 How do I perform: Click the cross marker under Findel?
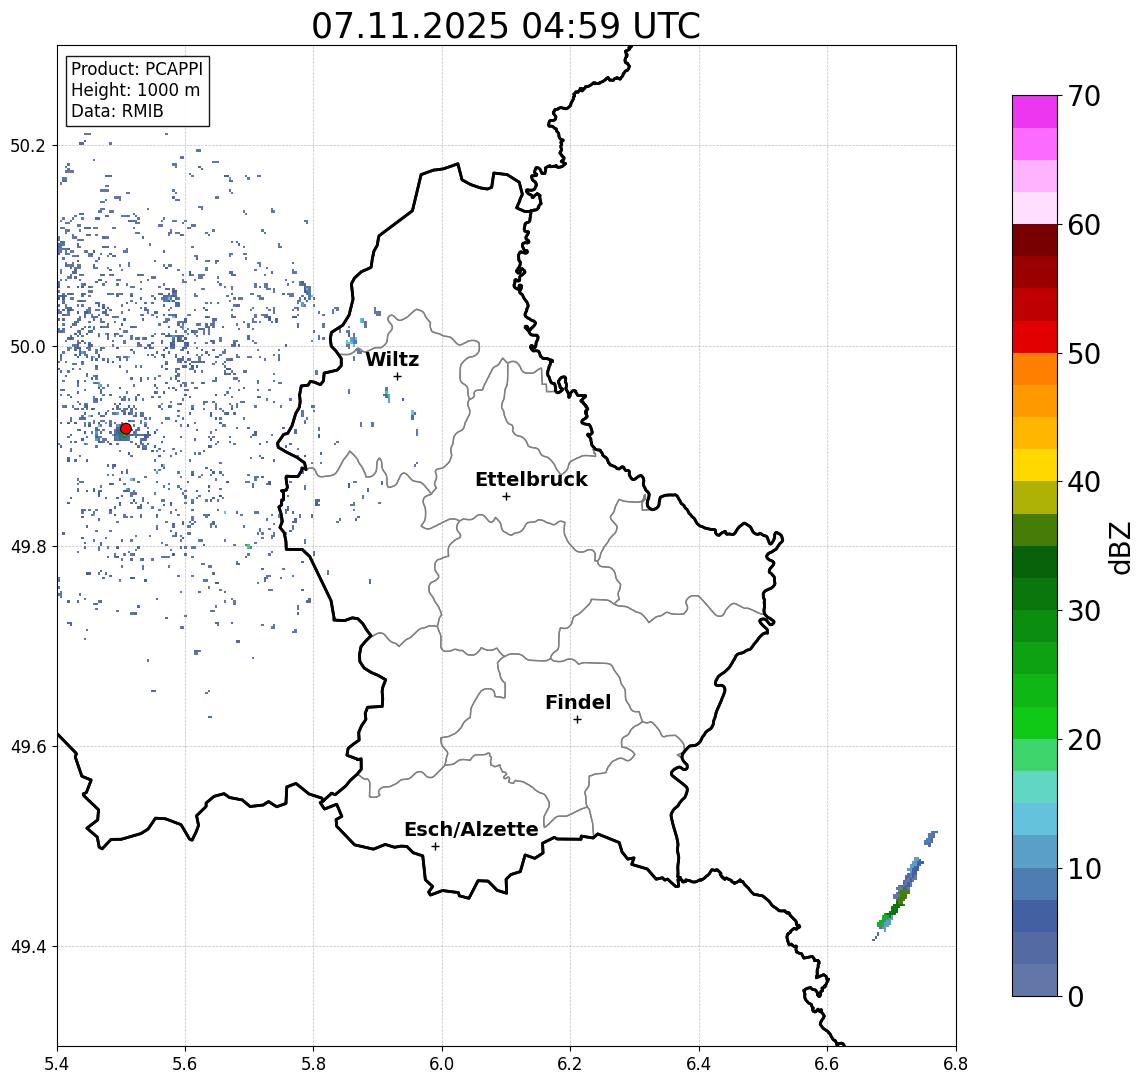point(577,720)
